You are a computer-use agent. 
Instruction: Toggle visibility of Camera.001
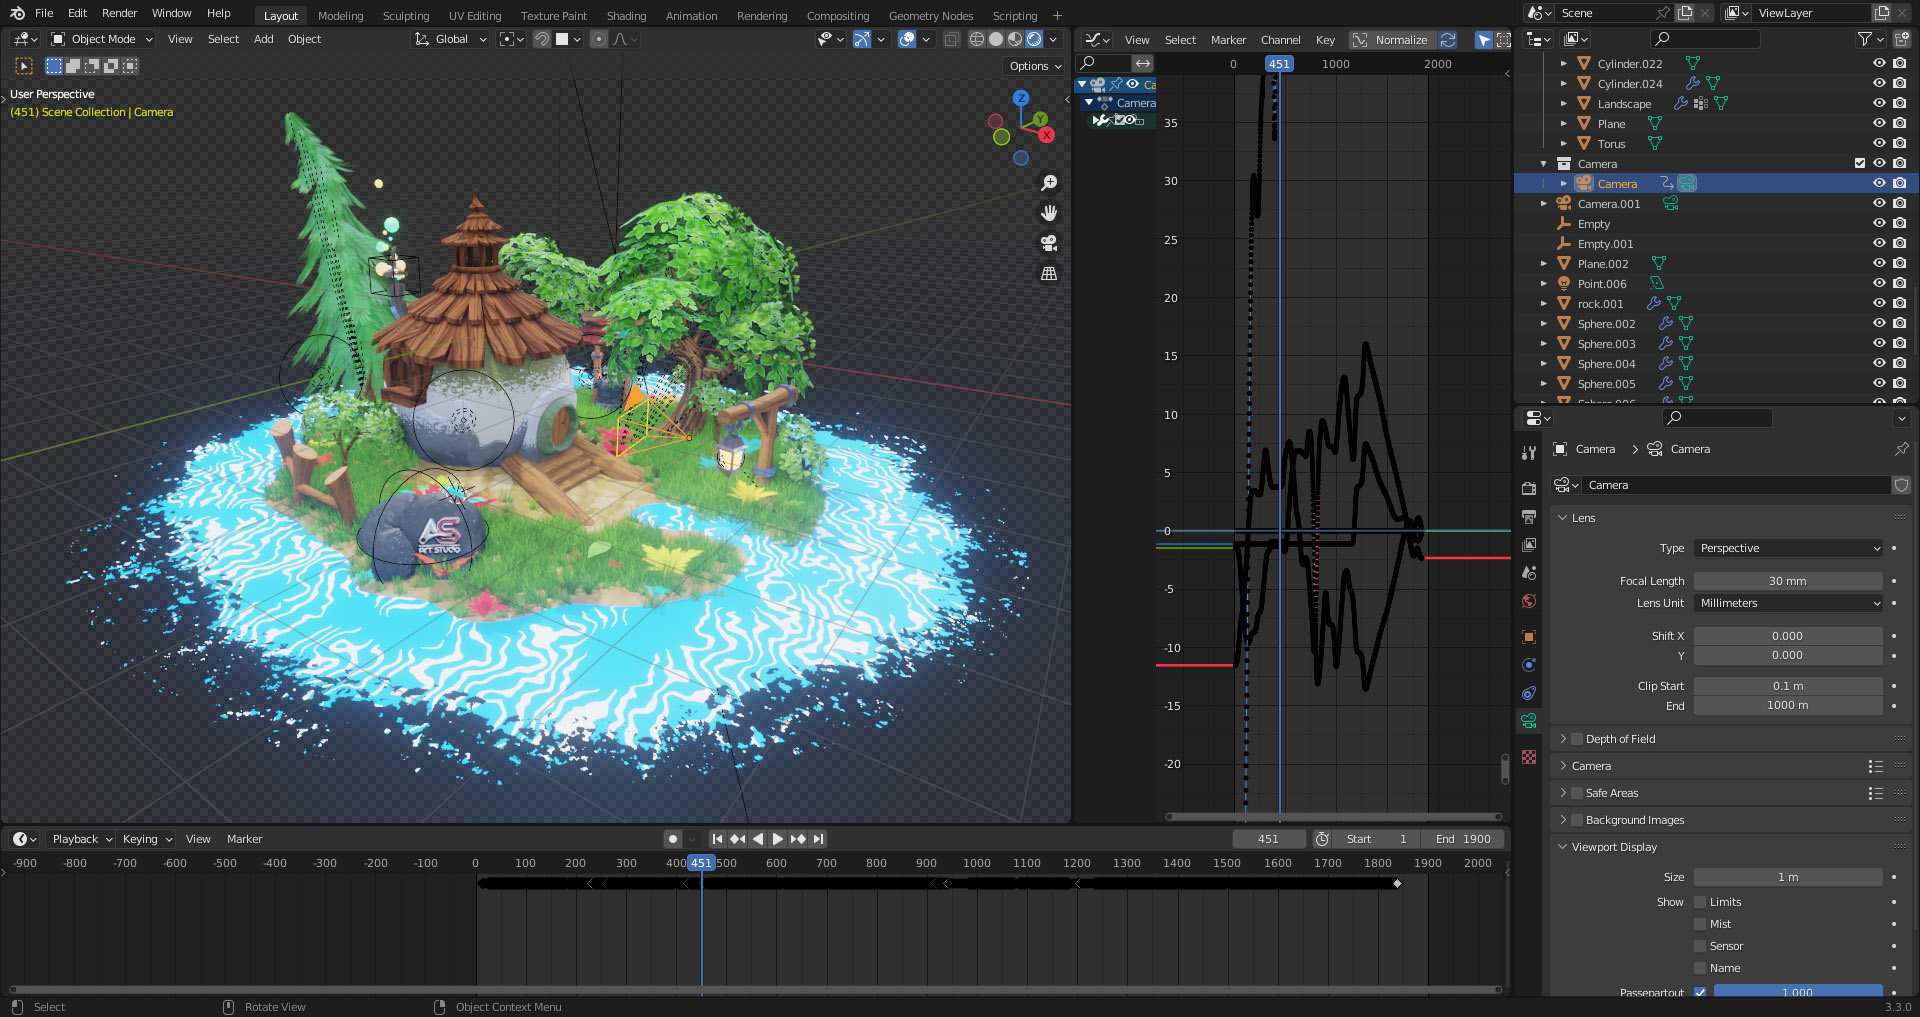click(x=1879, y=203)
